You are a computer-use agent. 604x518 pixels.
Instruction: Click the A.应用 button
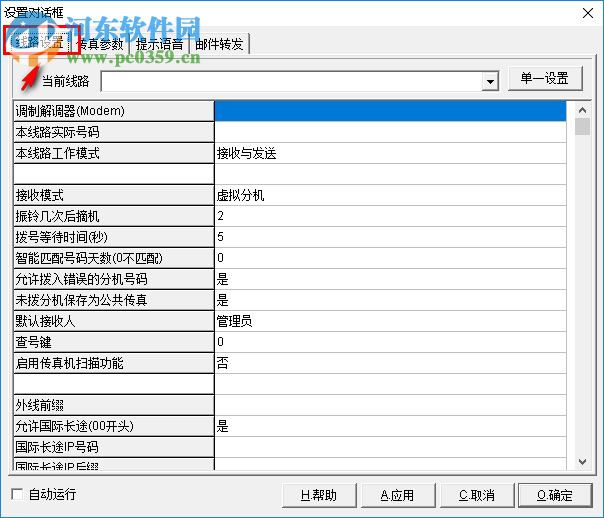point(398,495)
